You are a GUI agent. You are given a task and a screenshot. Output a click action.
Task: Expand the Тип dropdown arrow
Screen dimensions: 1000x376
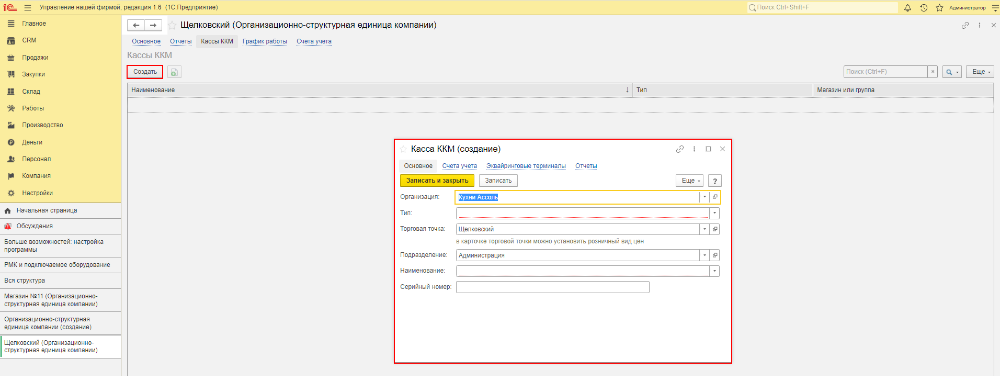pyautogui.click(x=715, y=213)
